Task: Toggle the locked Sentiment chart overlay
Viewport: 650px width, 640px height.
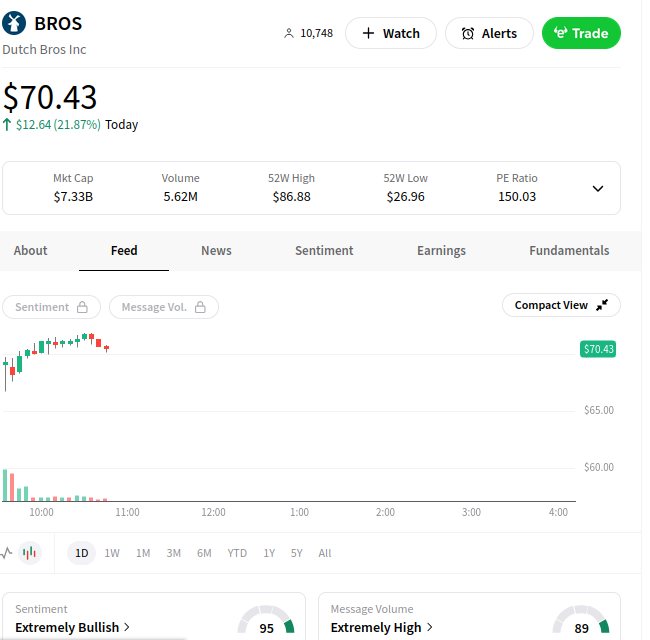Action: click(51, 307)
